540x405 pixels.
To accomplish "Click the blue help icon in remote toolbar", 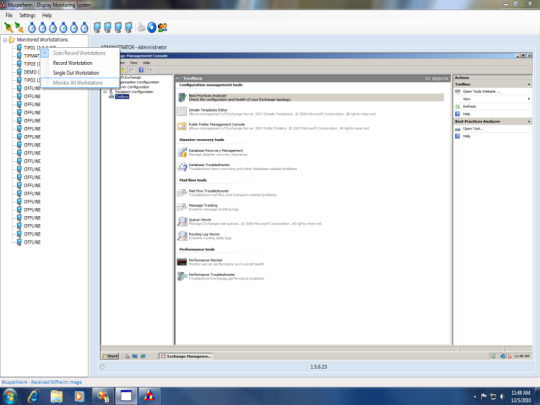I will click(x=141, y=70).
